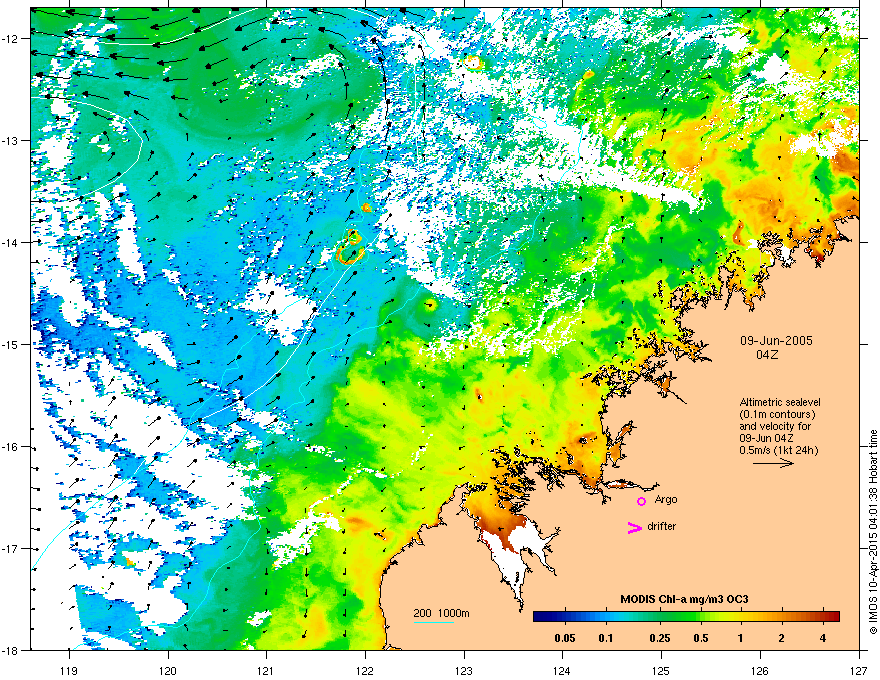Click latitude axis label '-16'
Screen dimensions: 880x680
[12, 447]
